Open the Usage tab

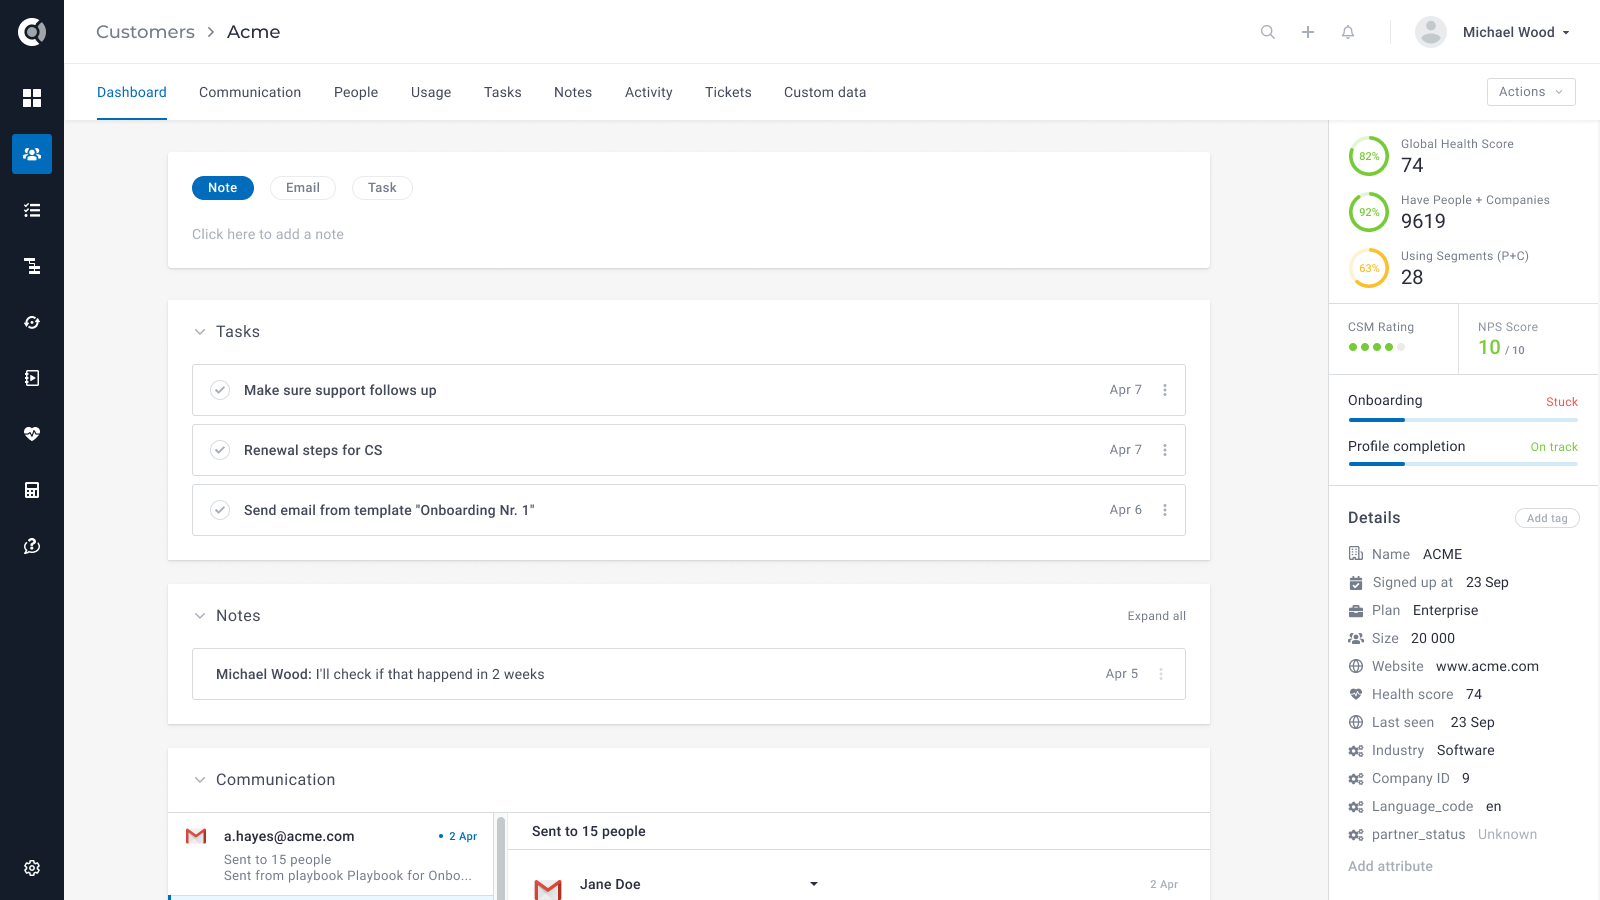431,92
